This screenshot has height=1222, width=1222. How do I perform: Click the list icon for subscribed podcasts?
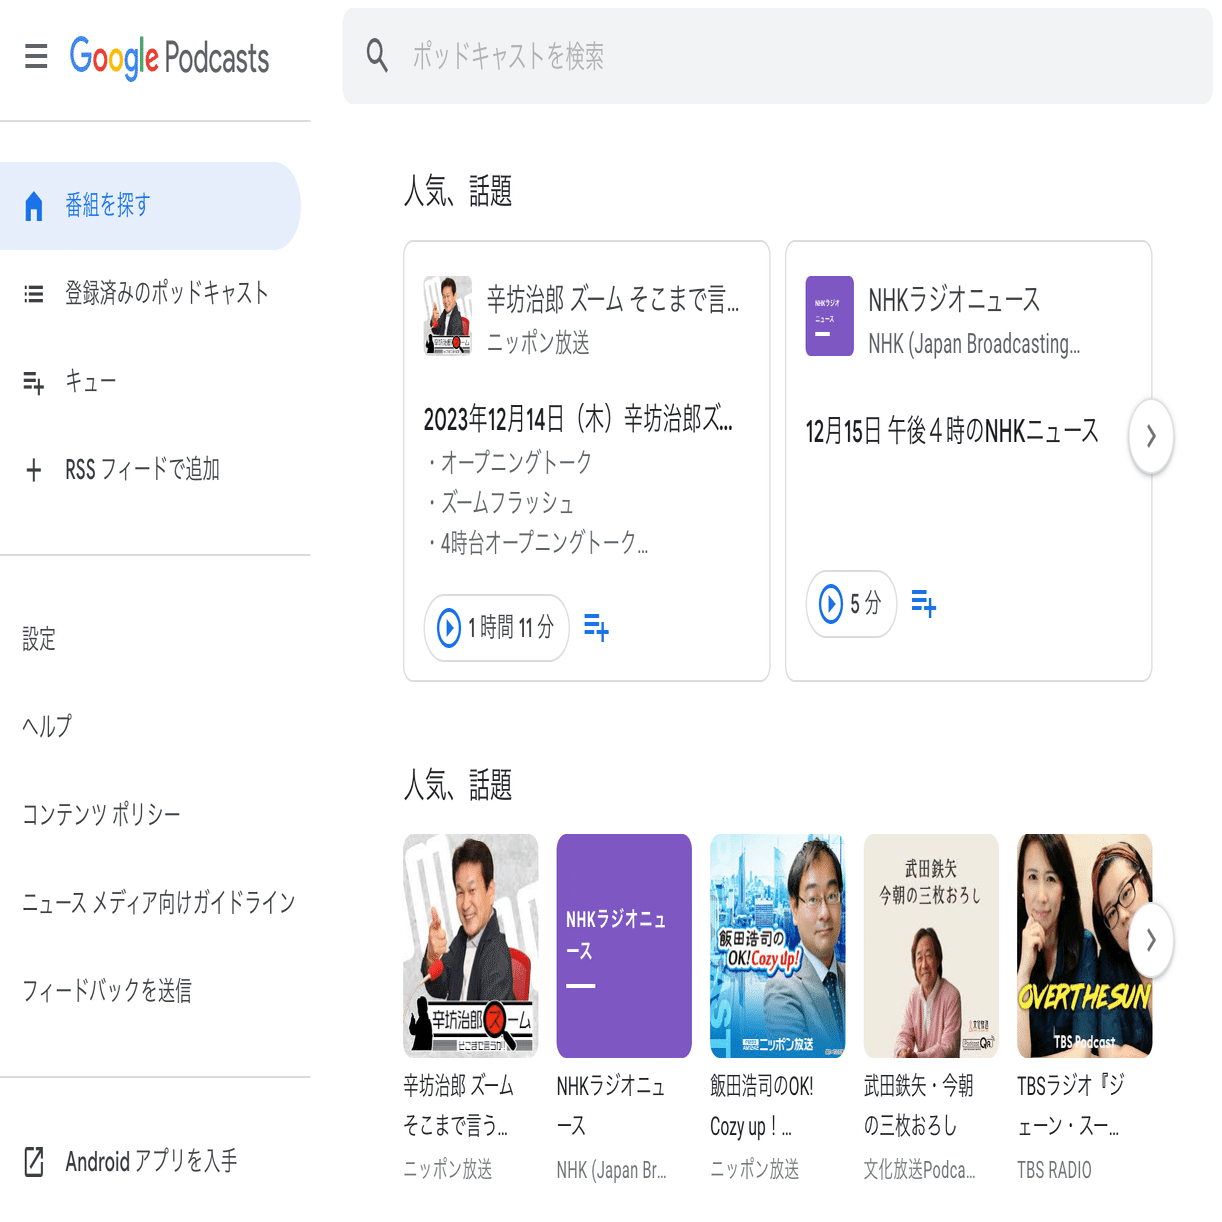(34, 294)
